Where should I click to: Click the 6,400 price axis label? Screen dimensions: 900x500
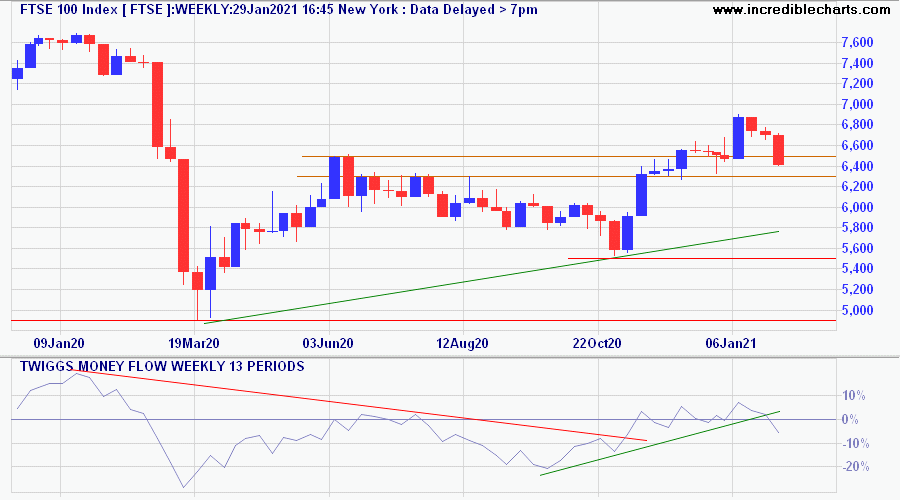[857, 166]
